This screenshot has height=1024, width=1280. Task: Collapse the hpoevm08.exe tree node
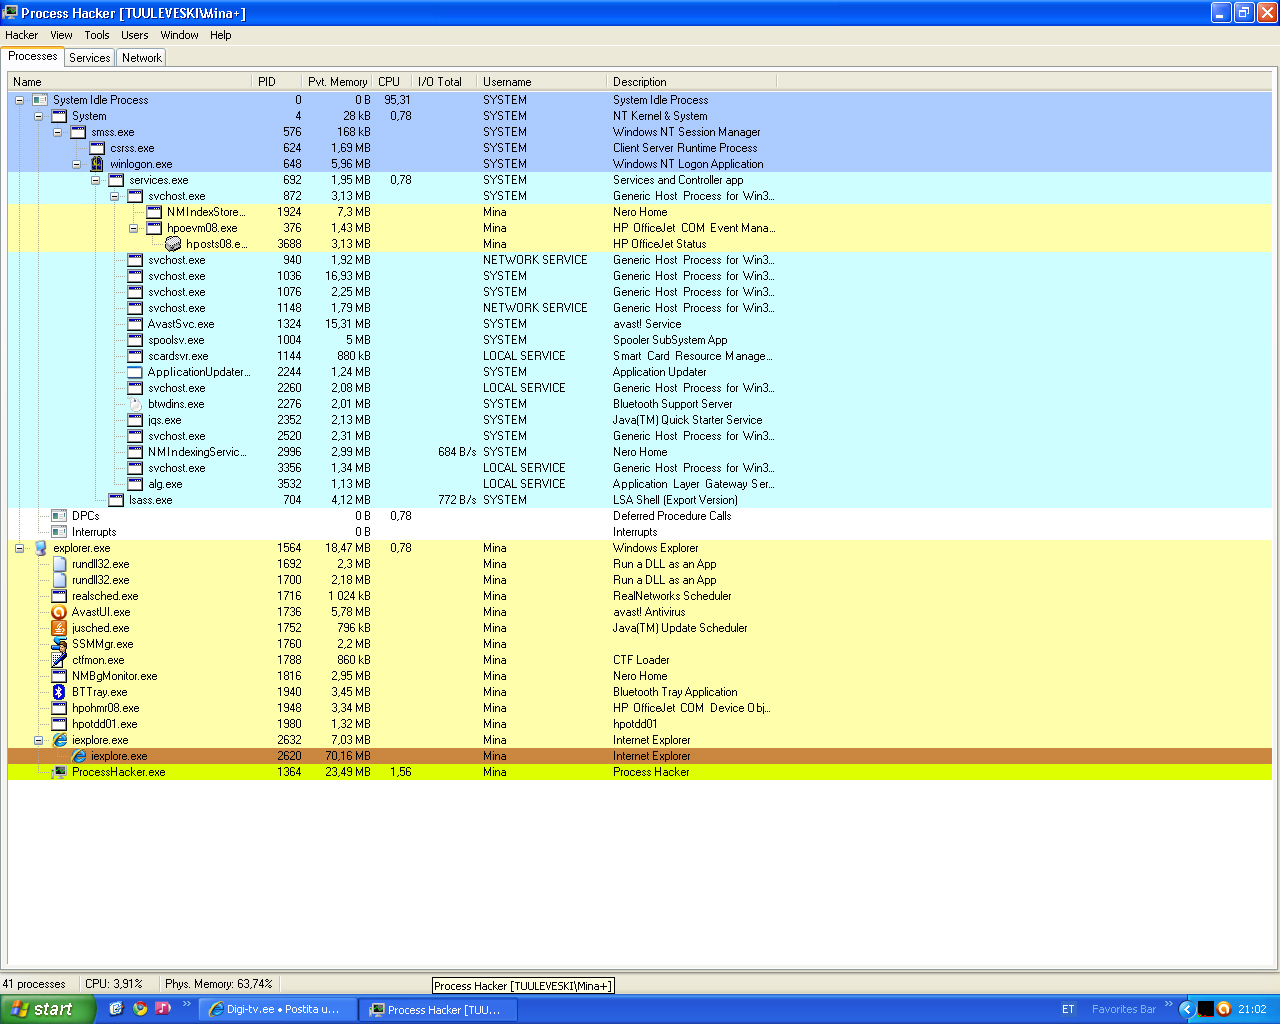(133, 228)
